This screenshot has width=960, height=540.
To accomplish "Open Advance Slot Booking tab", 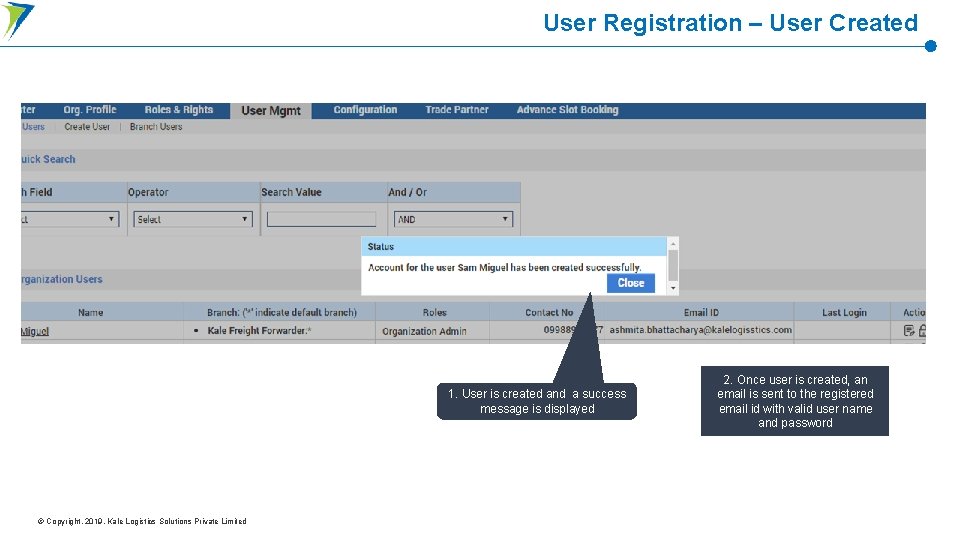I will (567, 110).
